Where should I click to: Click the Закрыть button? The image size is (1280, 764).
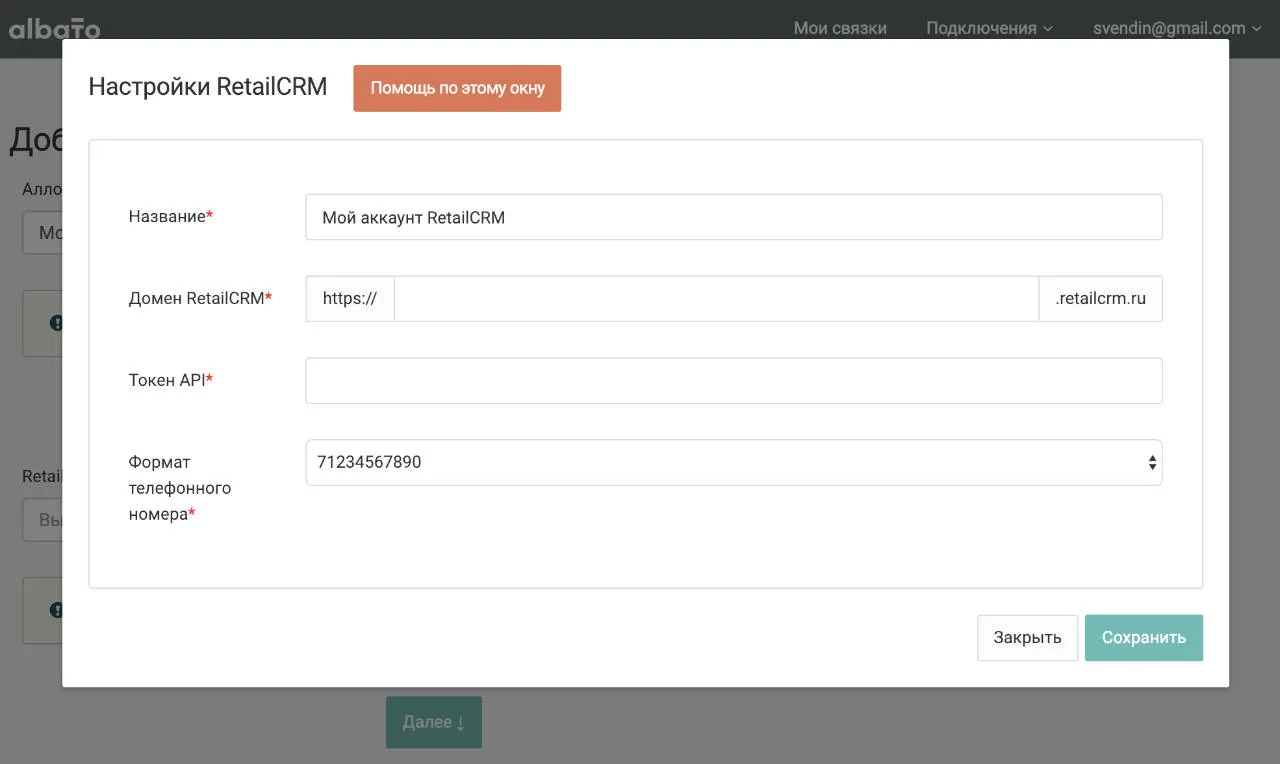click(x=1027, y=637)
